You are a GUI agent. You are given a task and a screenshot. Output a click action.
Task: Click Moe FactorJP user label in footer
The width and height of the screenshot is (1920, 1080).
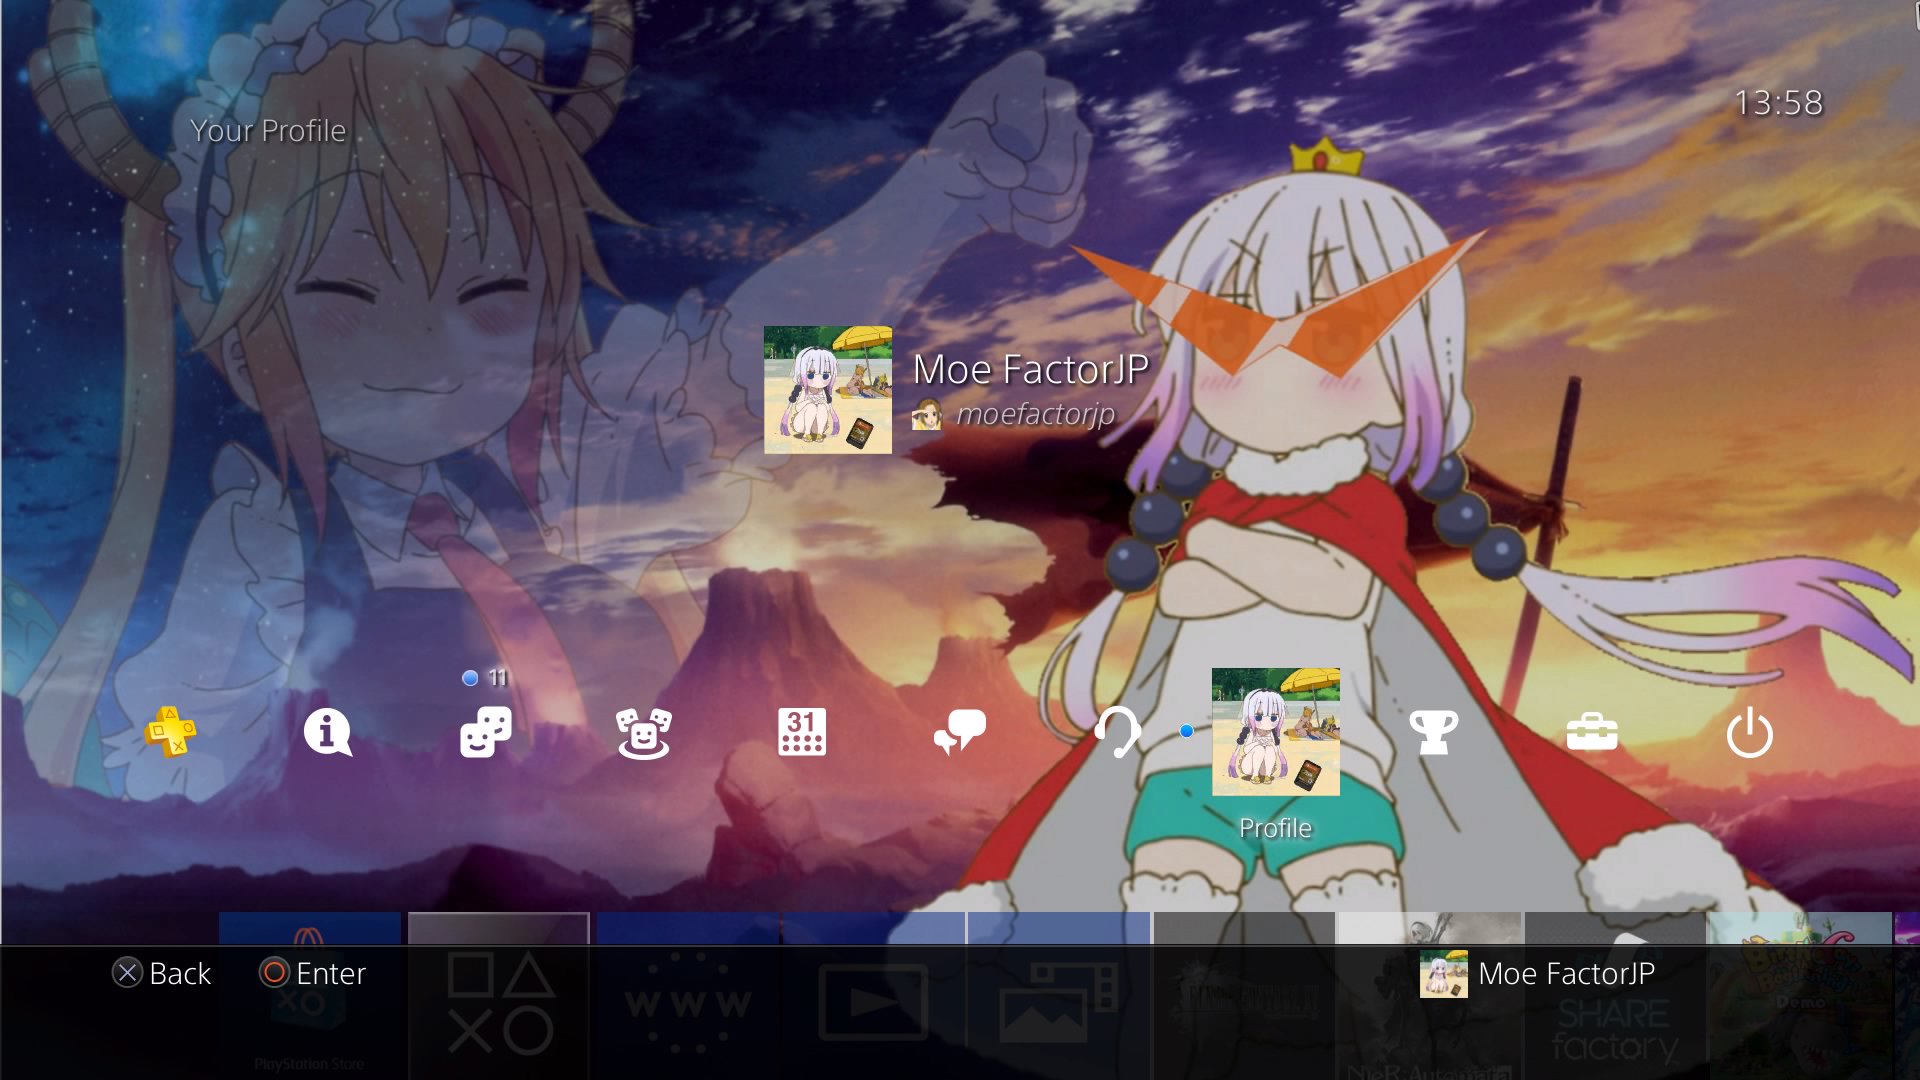(x=1565, y=973)
